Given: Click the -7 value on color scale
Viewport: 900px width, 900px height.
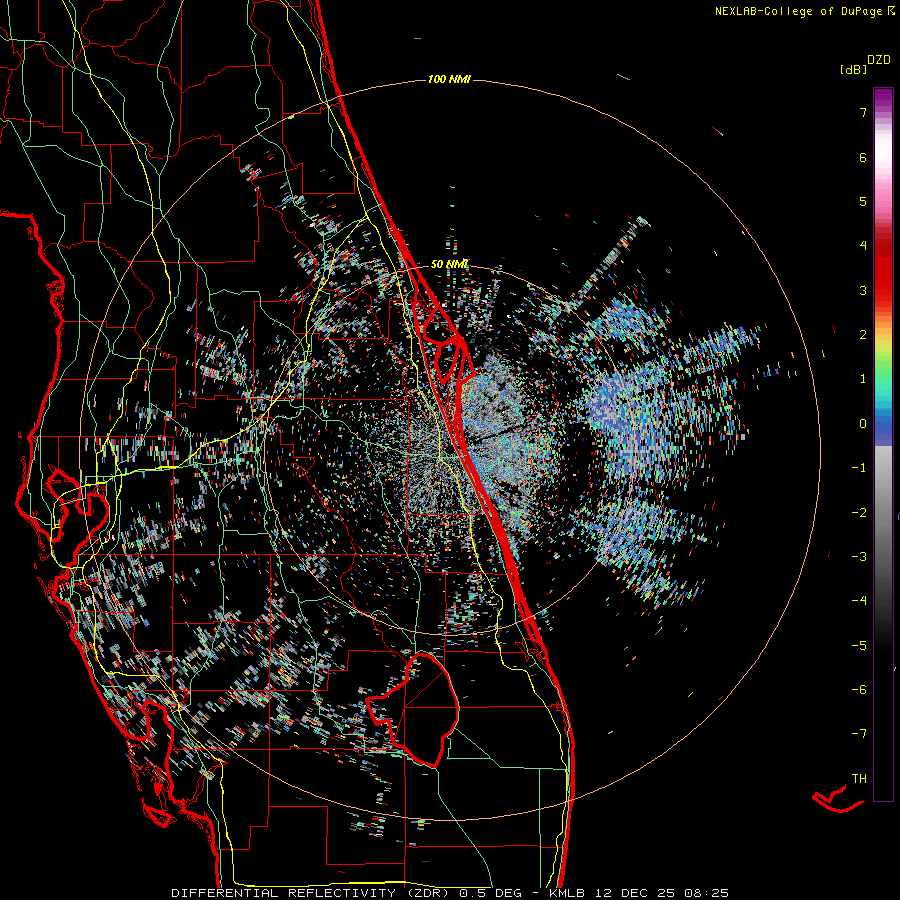Looking at the screenshot, I should [859, 734].
